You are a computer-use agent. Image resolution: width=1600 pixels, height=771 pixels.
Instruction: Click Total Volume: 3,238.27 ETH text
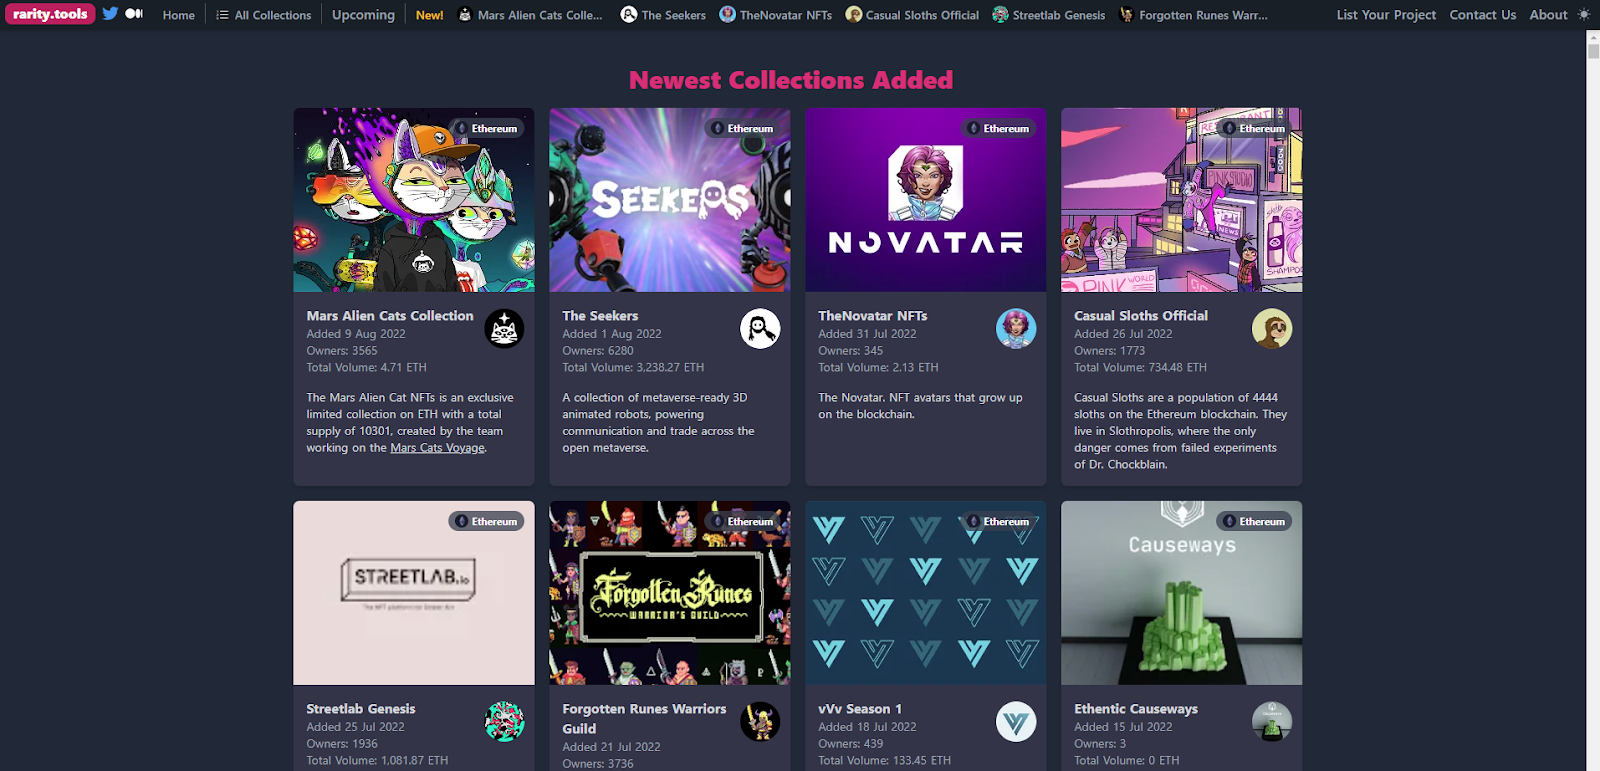[x=633, y=368]
